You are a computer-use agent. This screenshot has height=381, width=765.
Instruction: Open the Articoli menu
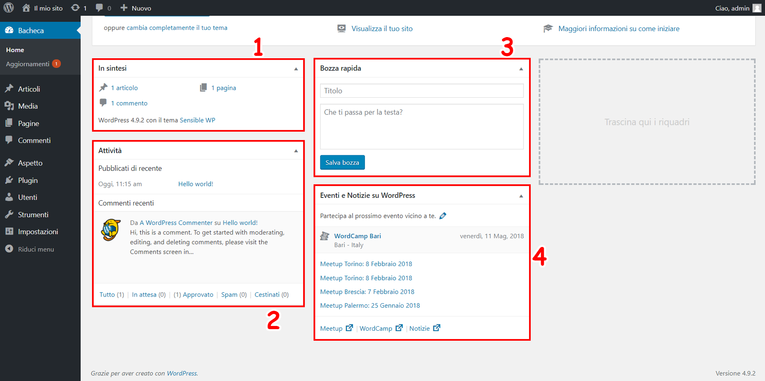point(29,89)
